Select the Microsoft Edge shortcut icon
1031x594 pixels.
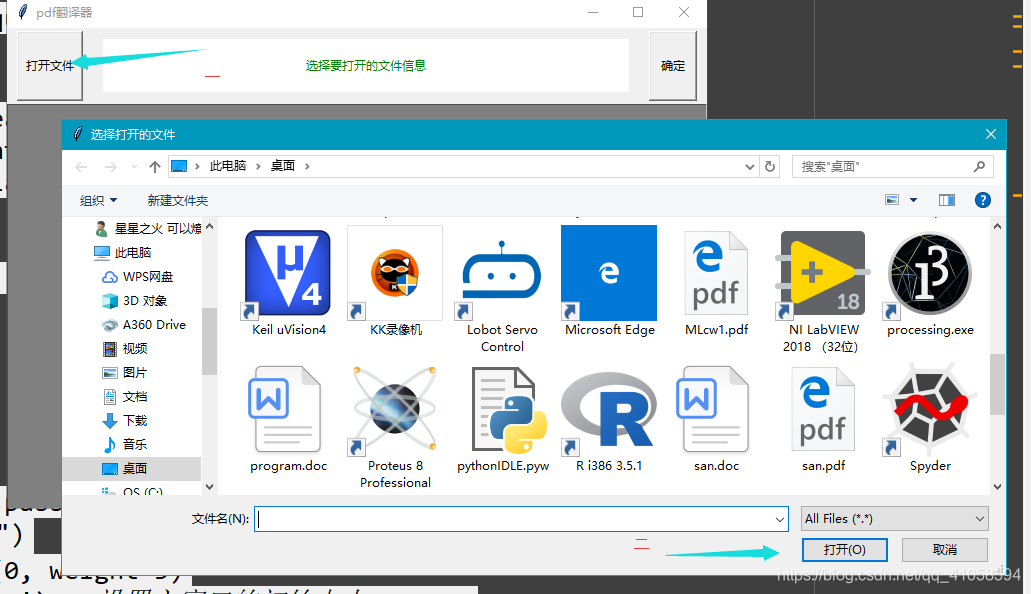pyautogui.click(x=609, y=273)
